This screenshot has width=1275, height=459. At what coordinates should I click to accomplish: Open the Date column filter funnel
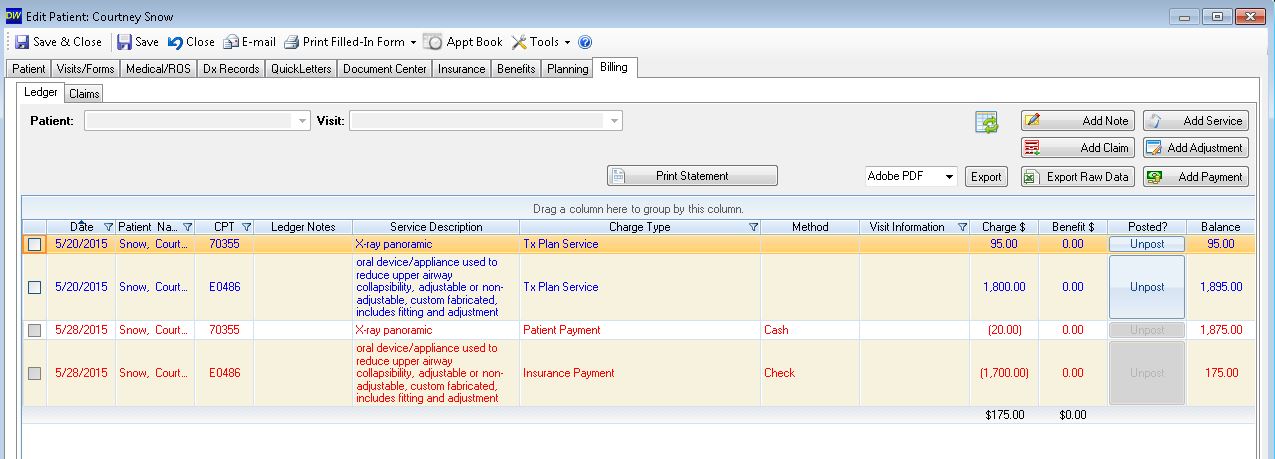tap(109, 227)
